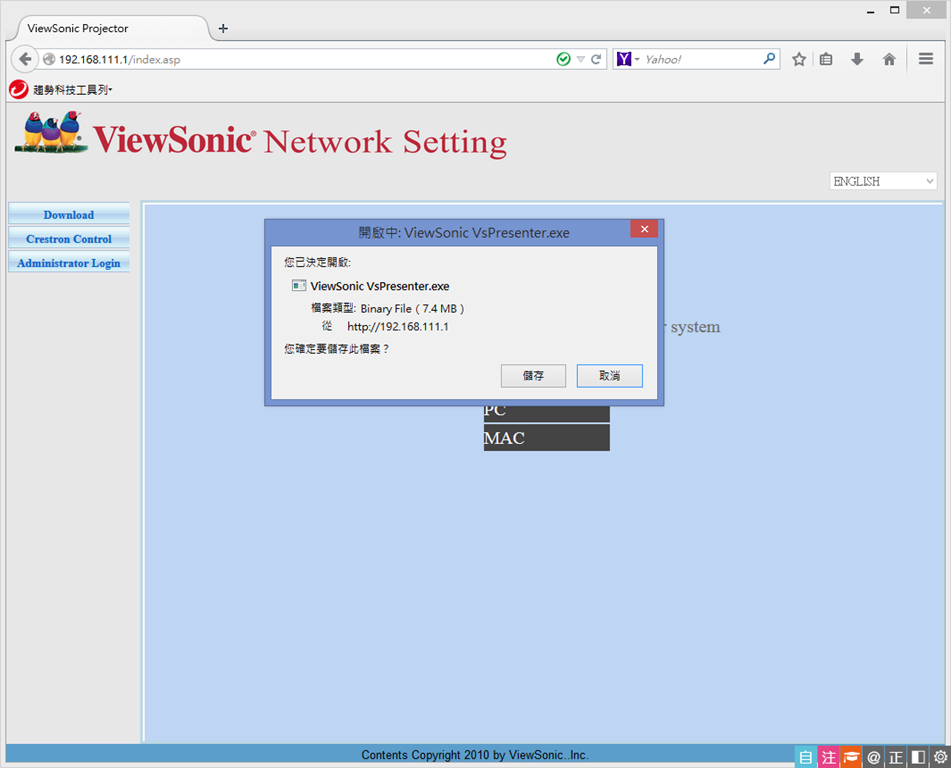Screen dimensions: 951x768
Task: Click the 儲存 (Save) button
Action: (533, 376)
